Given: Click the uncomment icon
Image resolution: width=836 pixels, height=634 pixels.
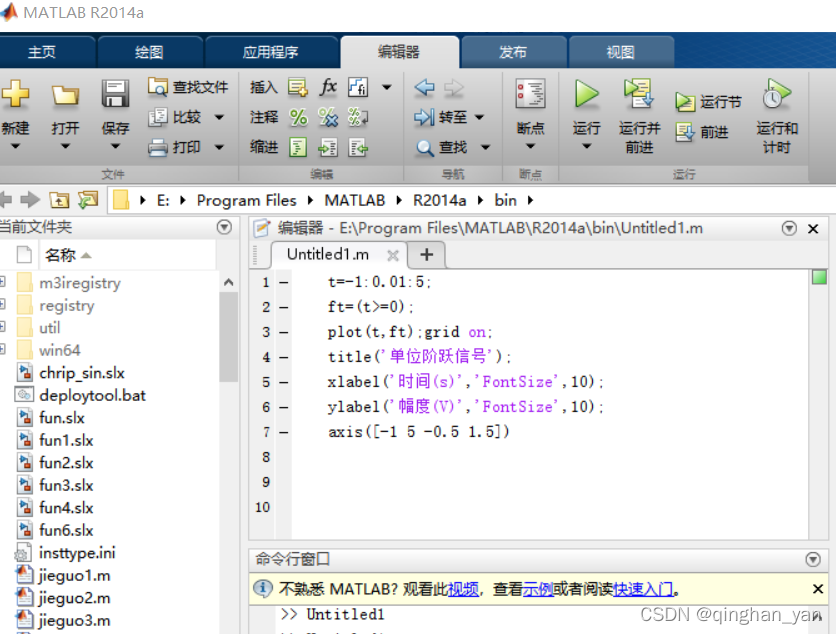Looking at the screenshot, I should tap(328, 117).
